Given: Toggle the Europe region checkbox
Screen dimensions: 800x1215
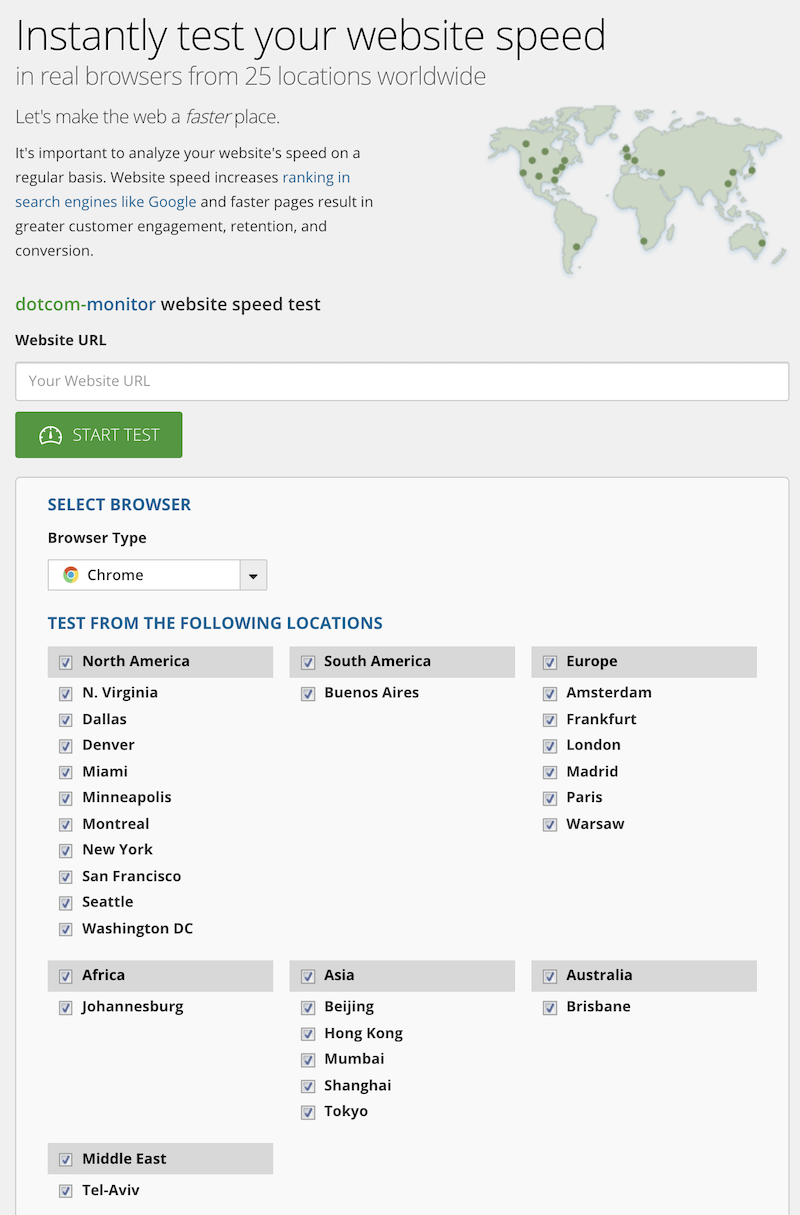Looking at the screenshot, I should (x=550, y=662).
